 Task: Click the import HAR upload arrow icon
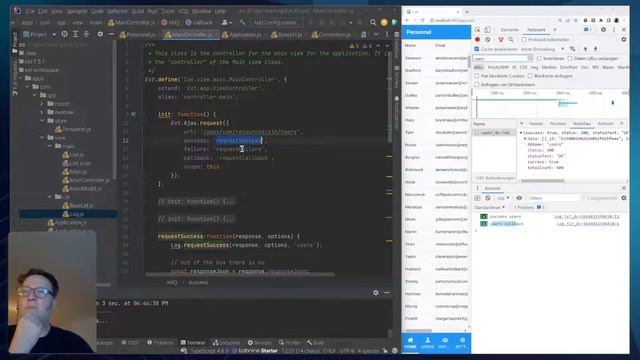click(x=585, y=49)
